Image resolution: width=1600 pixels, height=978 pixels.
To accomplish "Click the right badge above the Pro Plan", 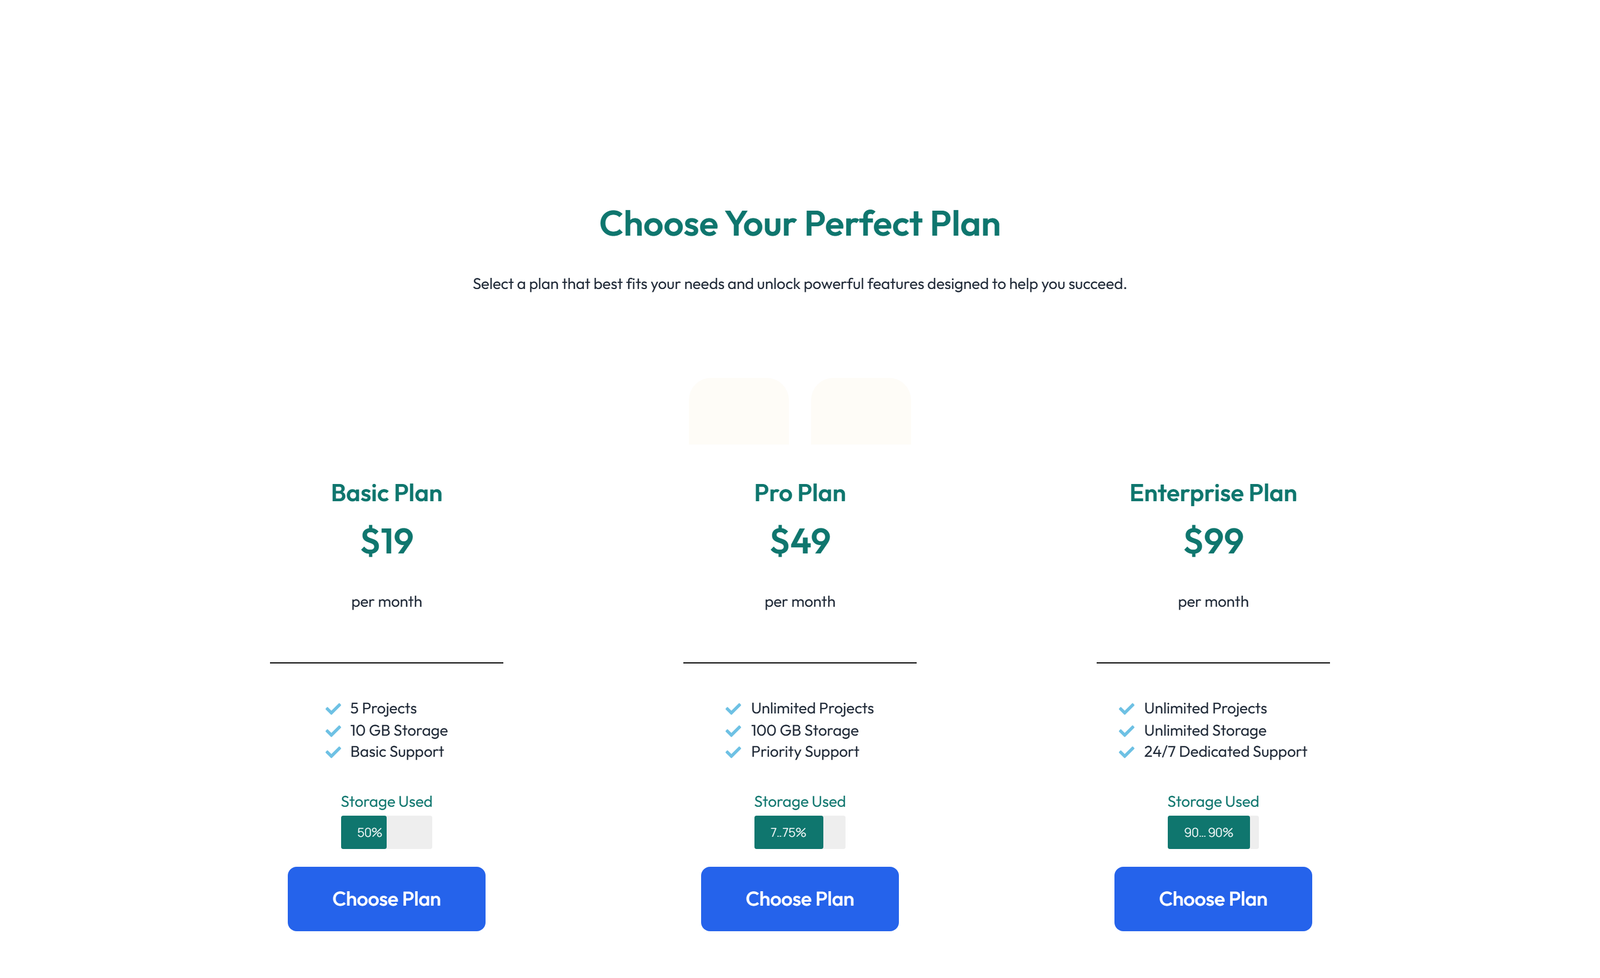I will point(861,412).
